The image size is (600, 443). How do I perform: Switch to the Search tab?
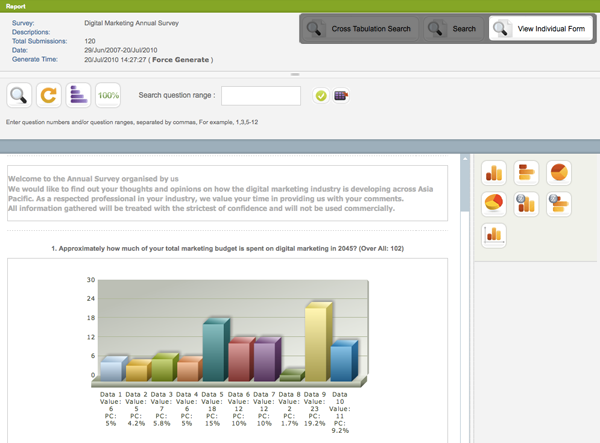pos(451,29)
